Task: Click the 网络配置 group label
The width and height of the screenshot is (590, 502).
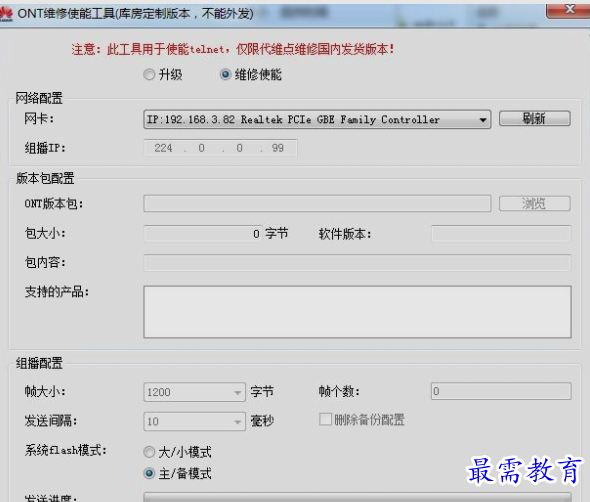Action: [x=39, y=98]
